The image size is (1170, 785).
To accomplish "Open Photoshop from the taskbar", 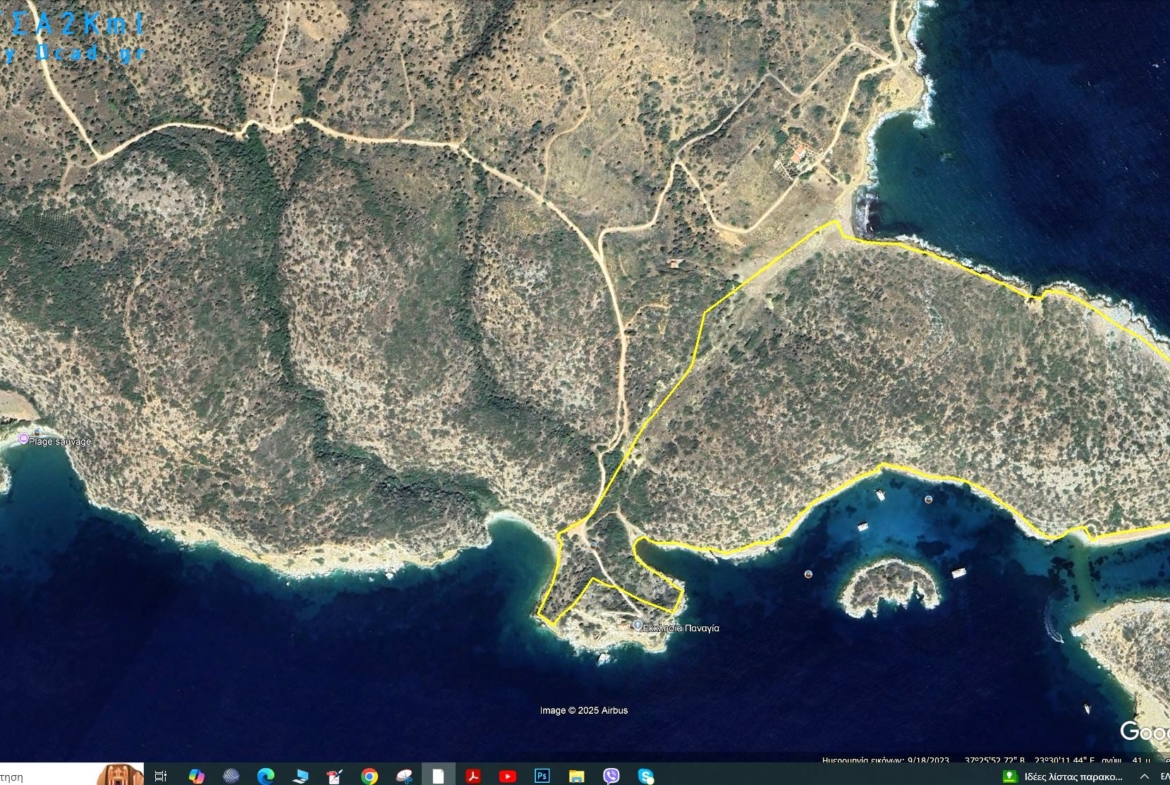I will 542,776.
